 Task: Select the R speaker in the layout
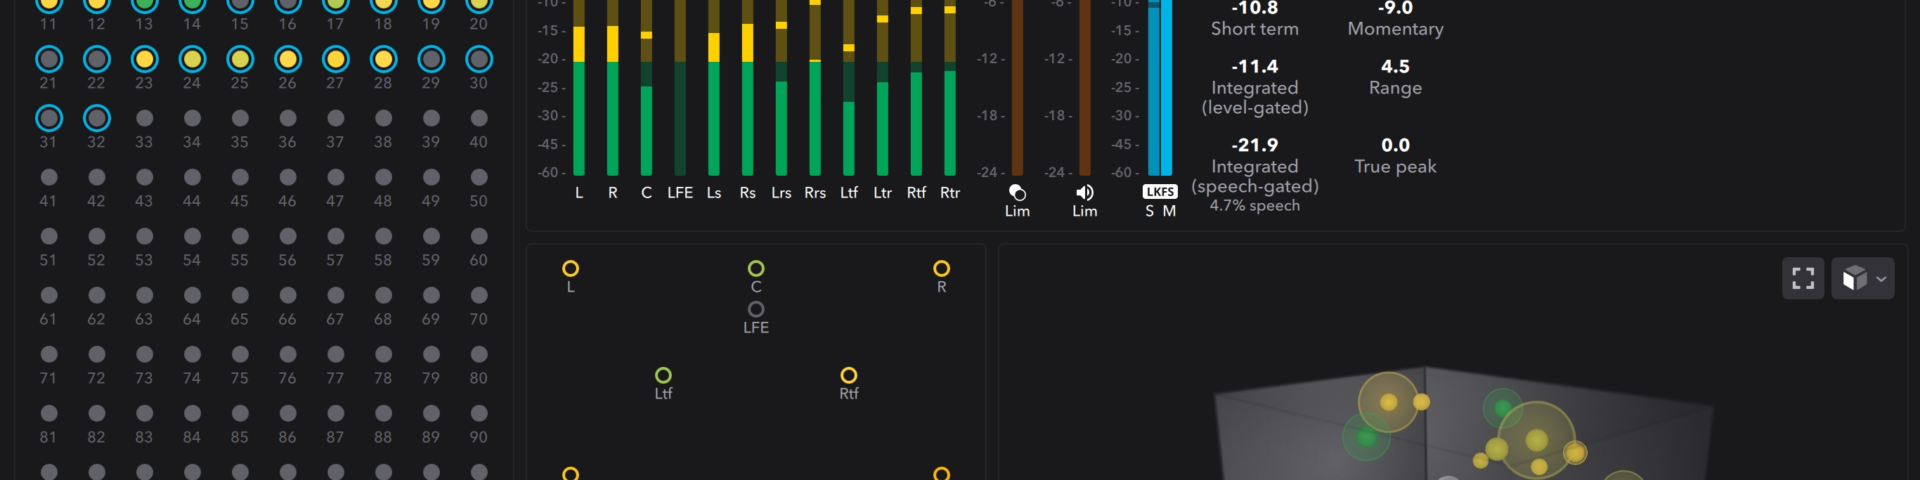pyautogui.click(x=941, y=269)
